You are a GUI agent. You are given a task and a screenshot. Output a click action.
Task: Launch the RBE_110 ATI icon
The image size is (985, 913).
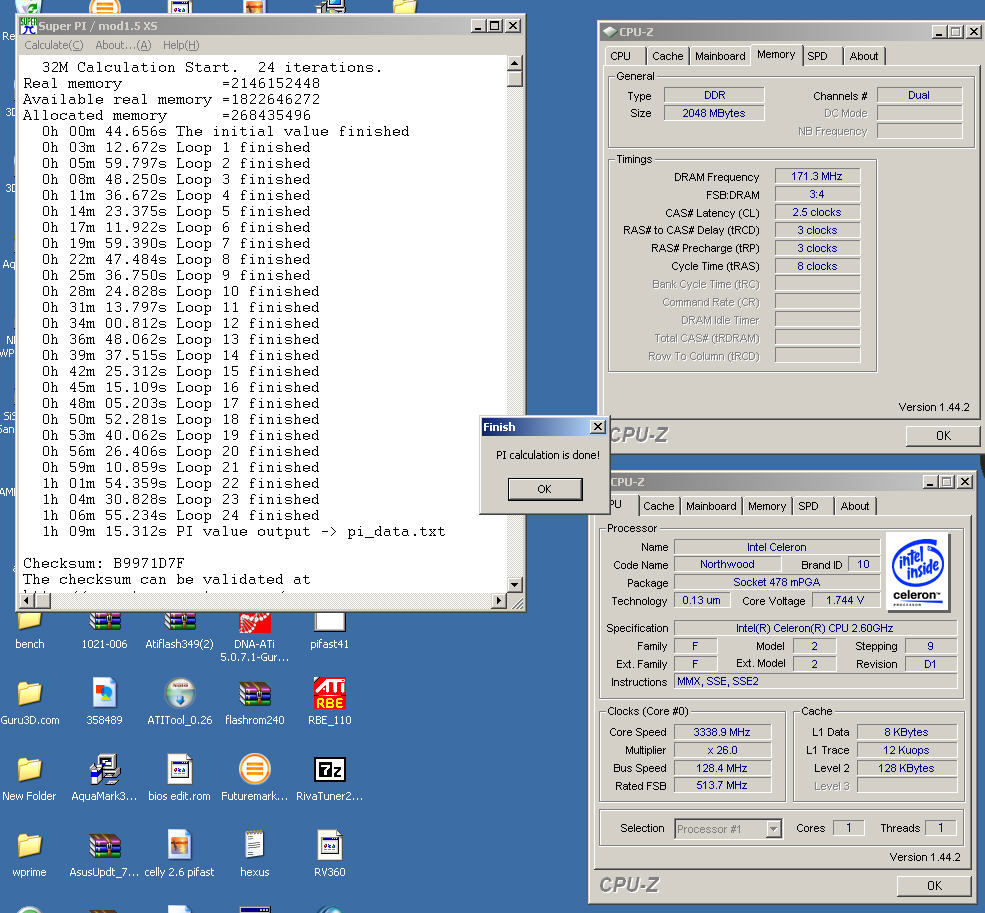(x=329, y=693)
